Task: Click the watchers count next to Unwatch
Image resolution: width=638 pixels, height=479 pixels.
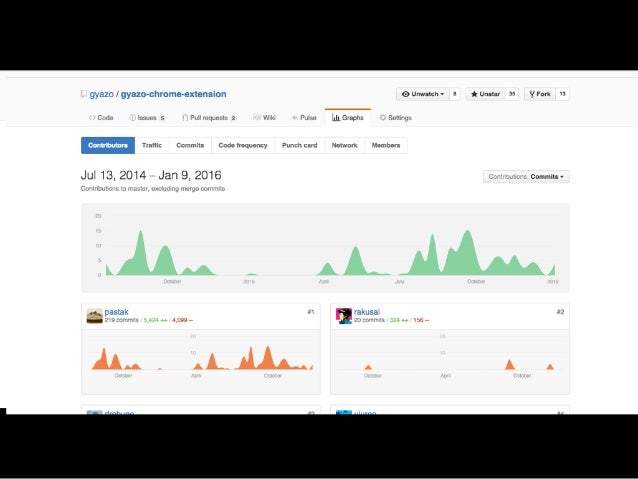Action: point(454,94)
